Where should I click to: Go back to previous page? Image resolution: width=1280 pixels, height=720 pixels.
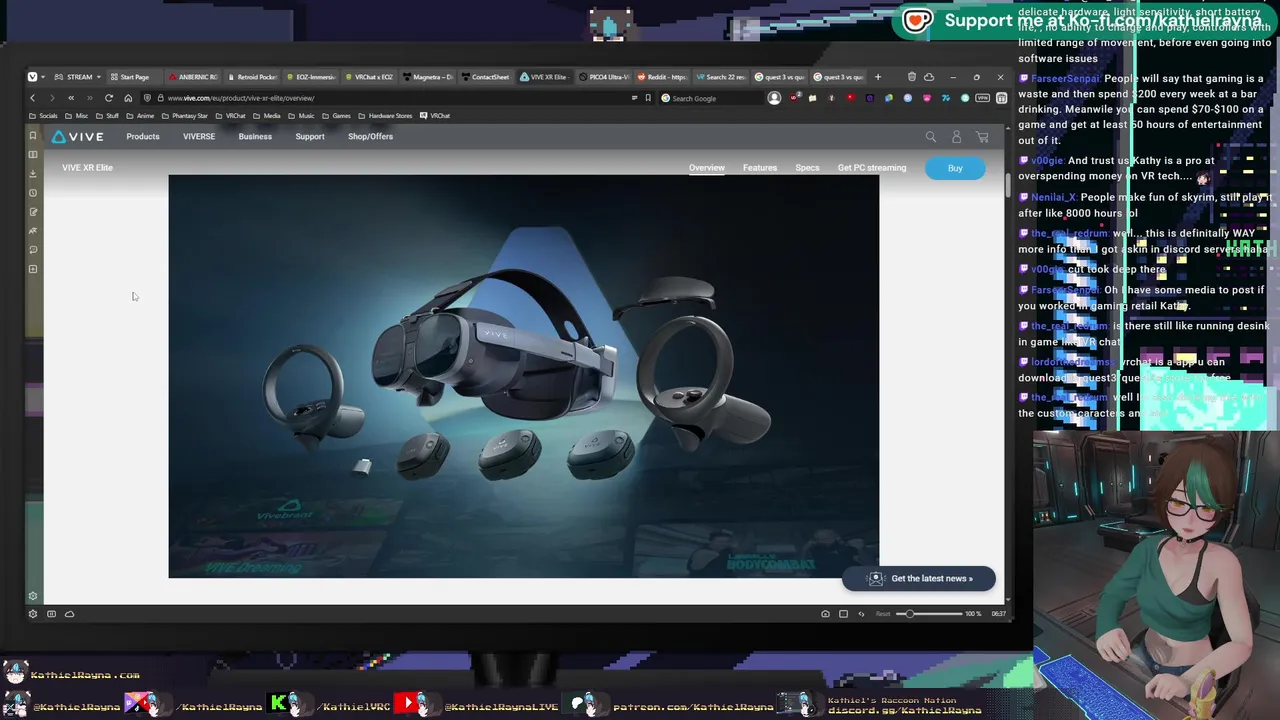click(x=32, y=98)
